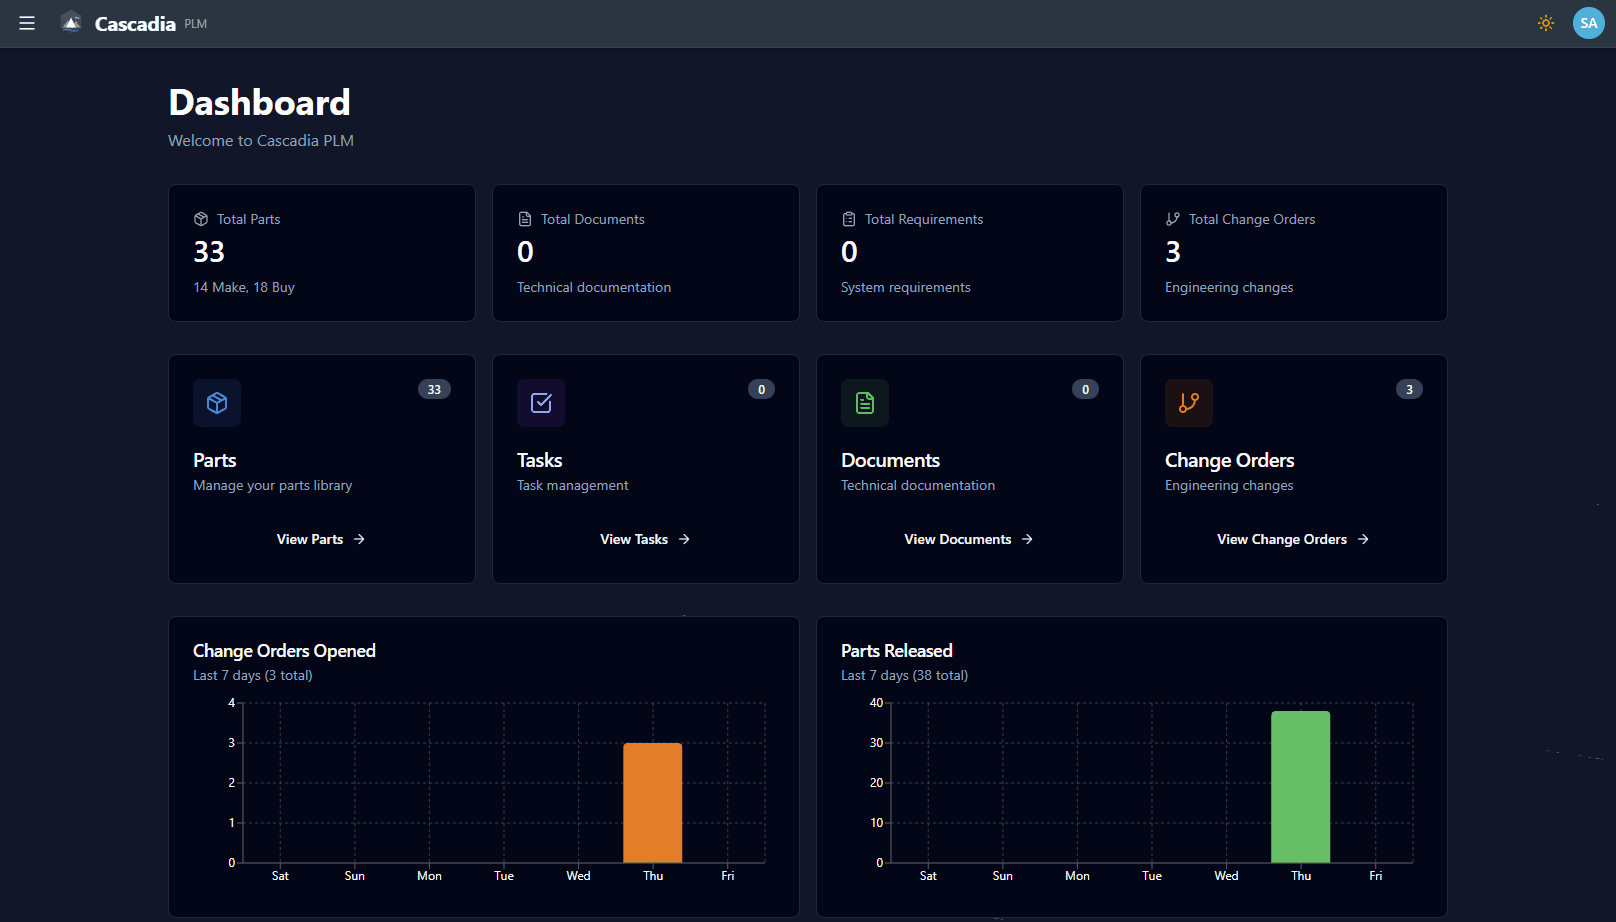Click the Cascadia mountain logo icon
The width and height of the screenshot is (1616, 922).
click(71, 23)
